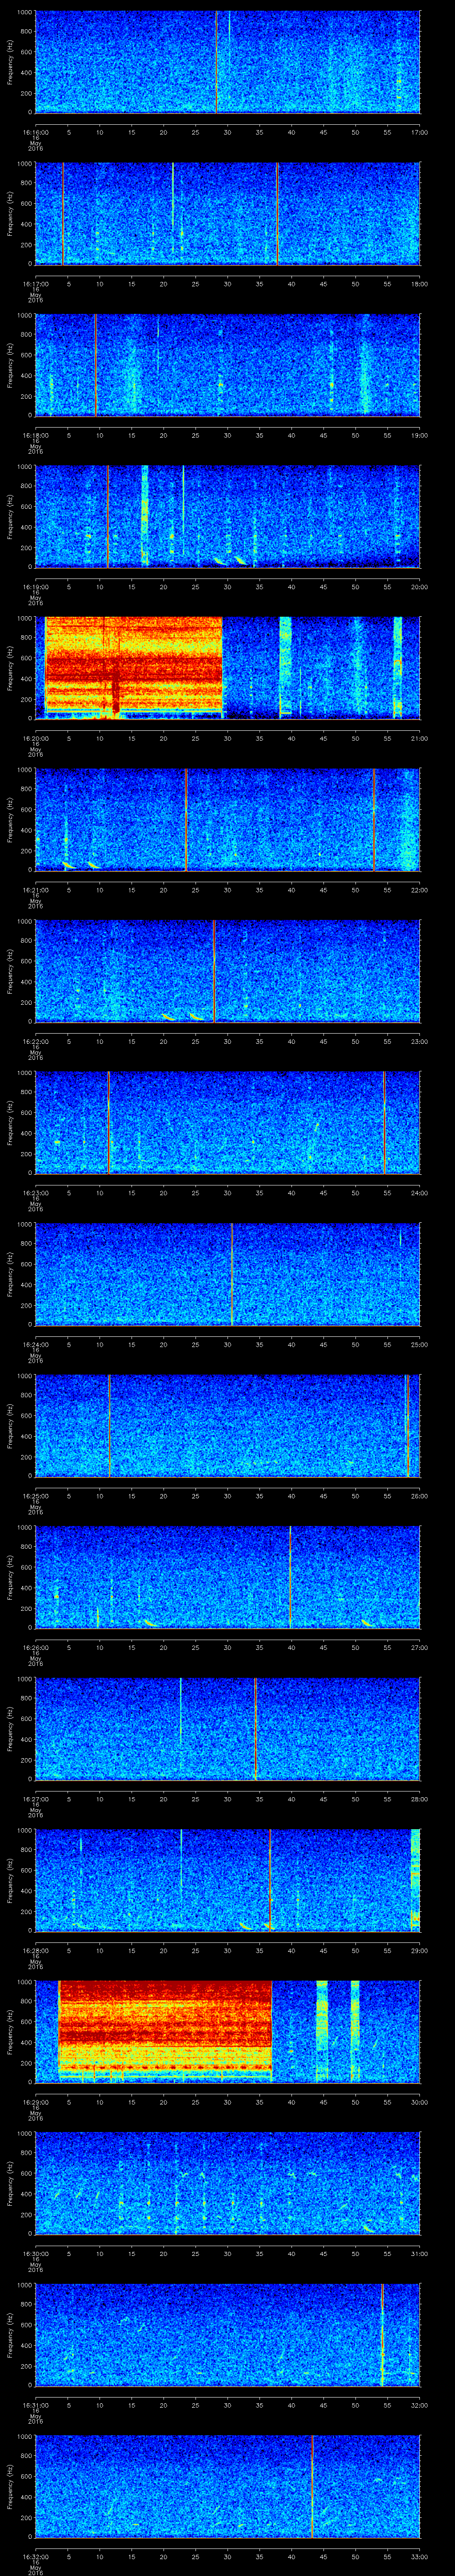Click the 16:32:00 start time label
Image resolution: width=455 pixels, height=2576 pixels.
[x=35, y=2556]
